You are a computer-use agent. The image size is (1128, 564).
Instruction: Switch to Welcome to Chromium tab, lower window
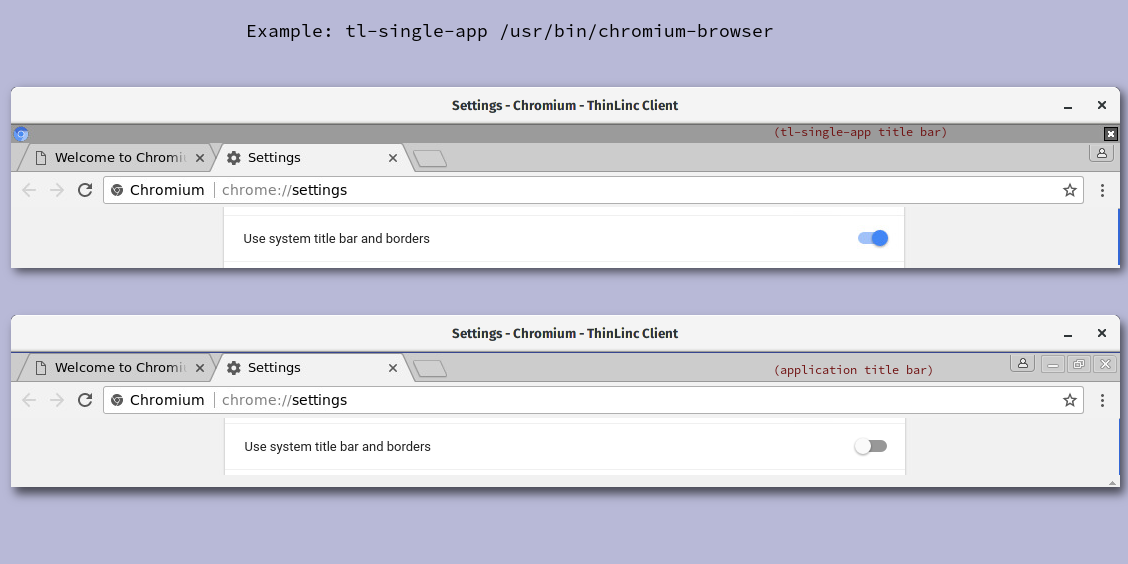coord(115,368)
